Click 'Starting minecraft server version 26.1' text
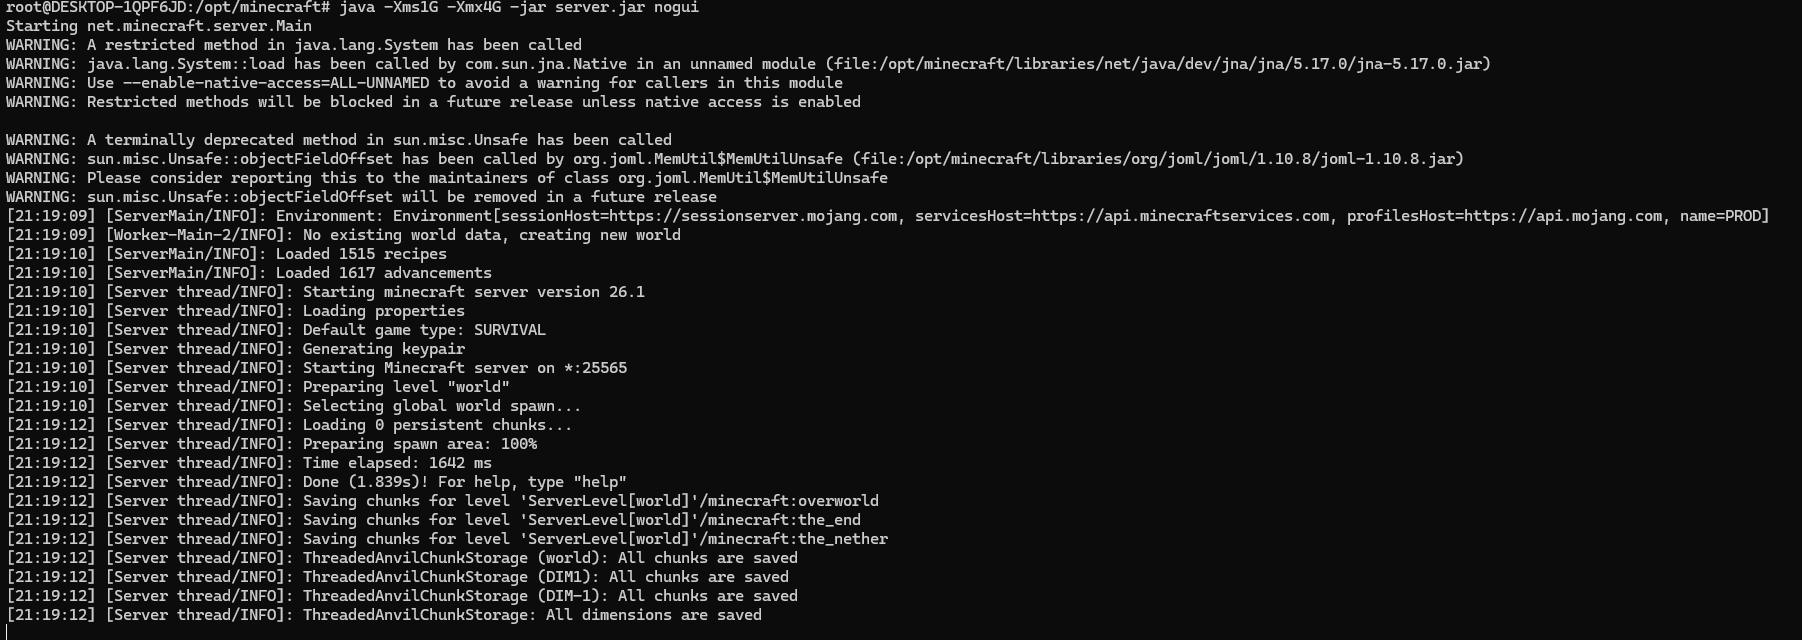The width and height of the screenshot is (1802, 640). tap(473, 292)
